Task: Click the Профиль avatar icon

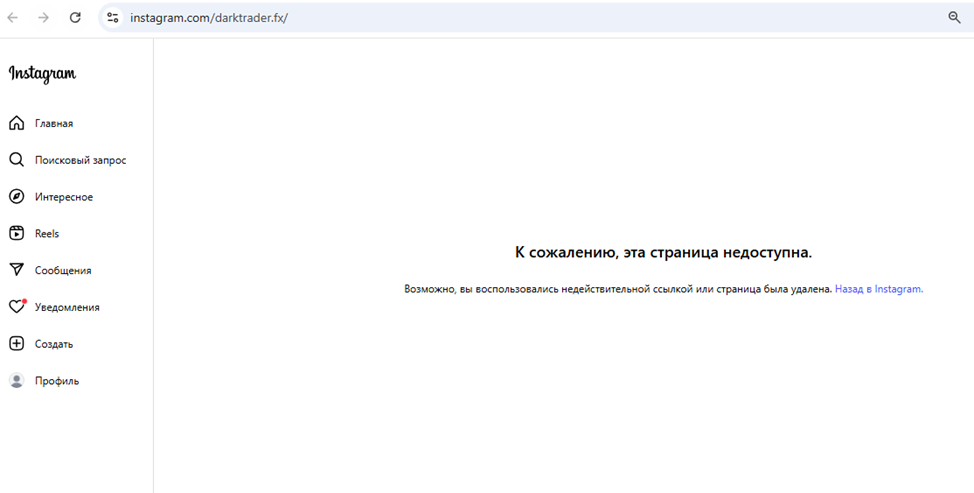Action: click(x=17, y=381)
